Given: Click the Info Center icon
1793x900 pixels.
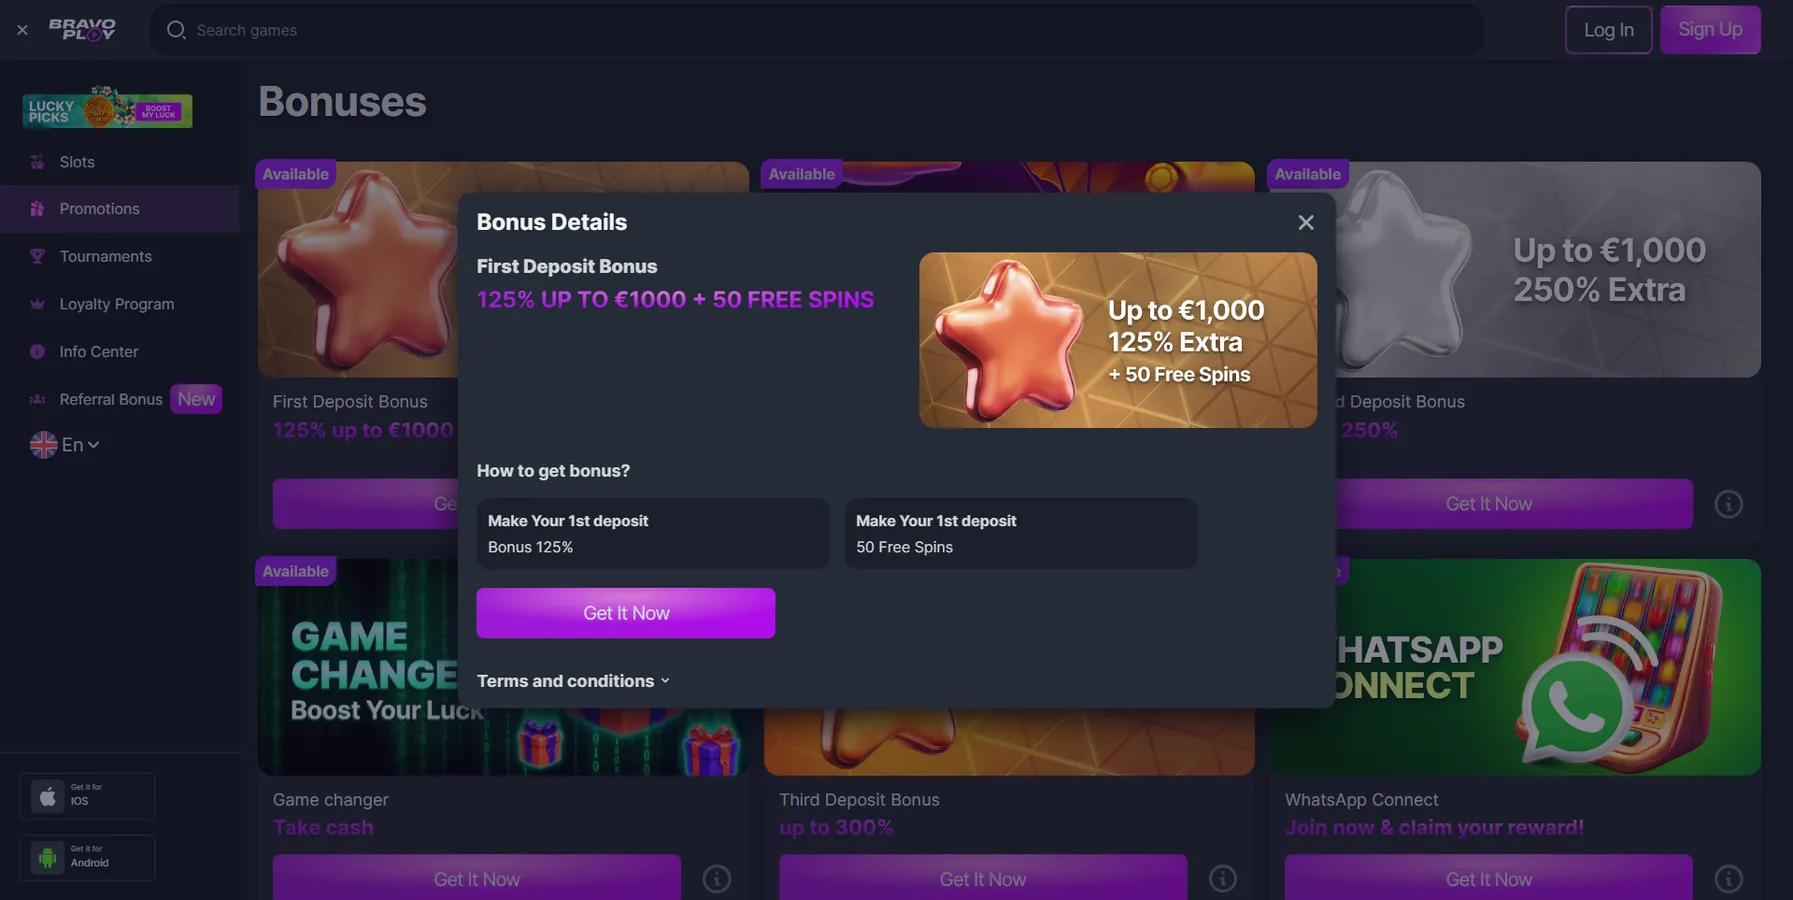Looking at the screenshot, I should 37,351.
